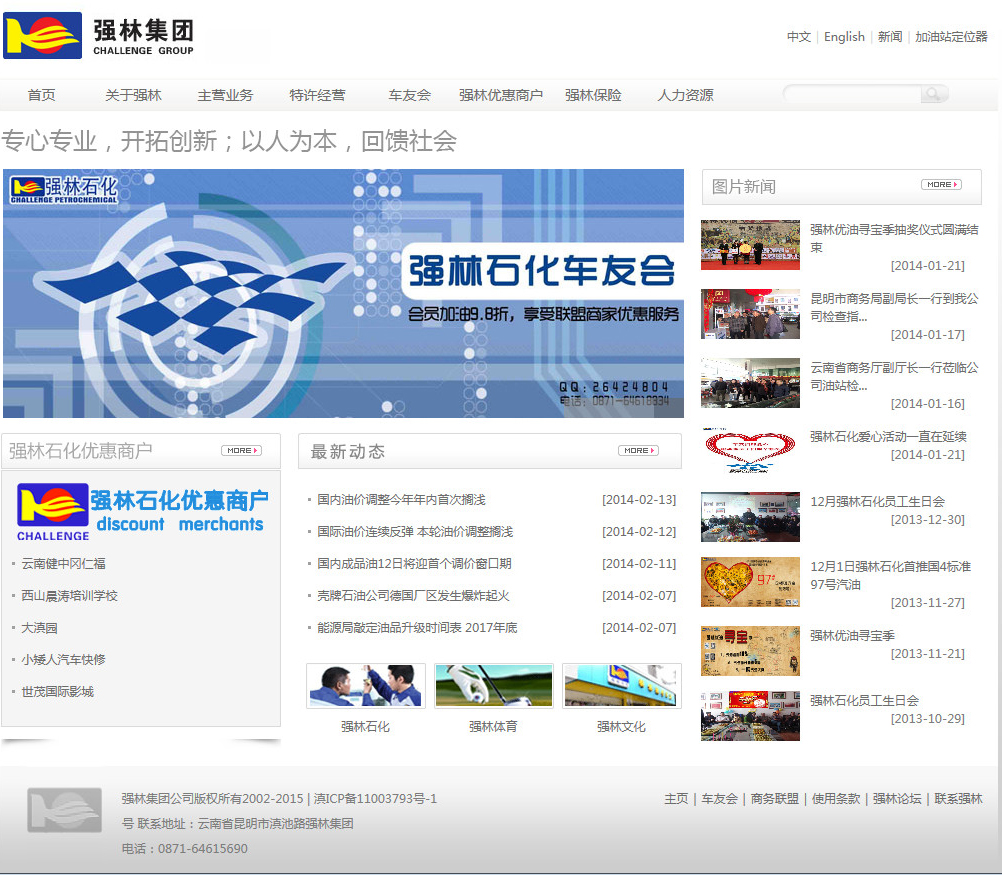Viewport: 1002px width, 875px height.
Task: Switch language to English
Action: (x=844, y=37)
